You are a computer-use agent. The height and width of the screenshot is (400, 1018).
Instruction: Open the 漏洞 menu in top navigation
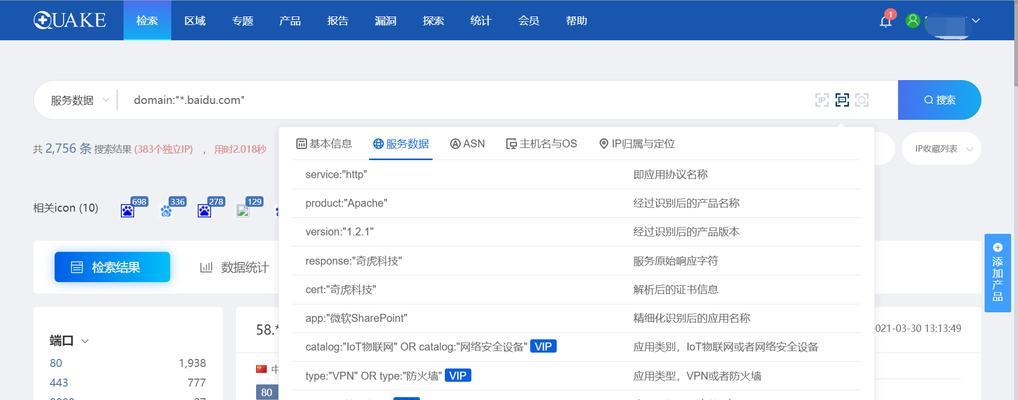point(386,21)
